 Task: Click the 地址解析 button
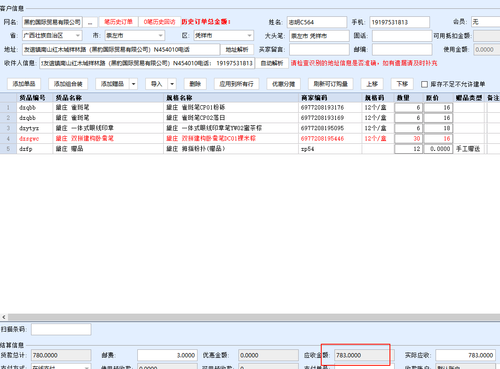[237, 49]
